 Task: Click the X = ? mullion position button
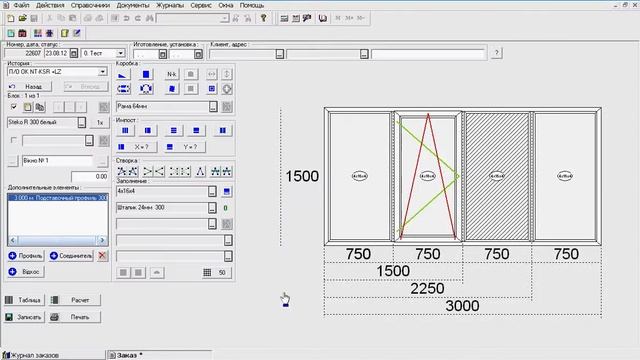[x=136, y=147]
